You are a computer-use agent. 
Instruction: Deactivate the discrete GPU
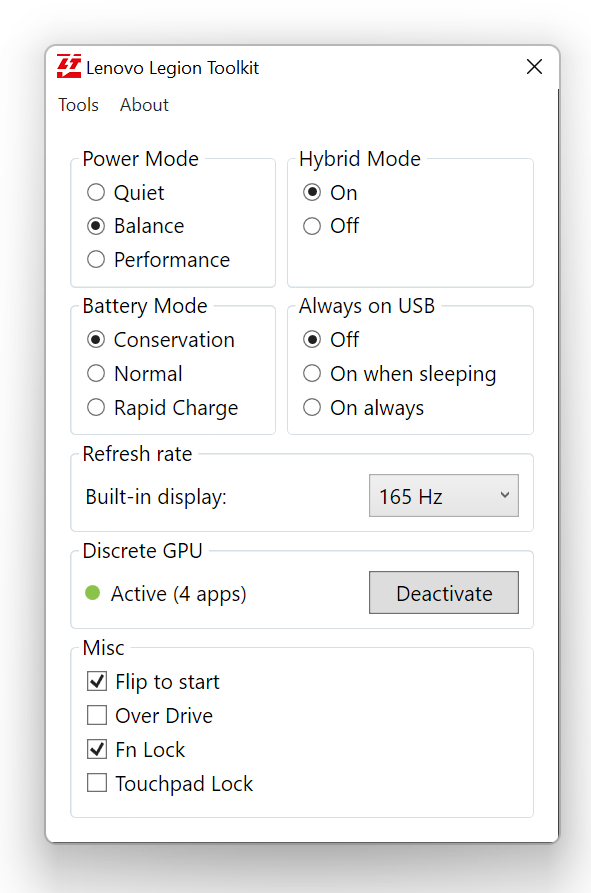pyautogui.click(x=444, y=593)
